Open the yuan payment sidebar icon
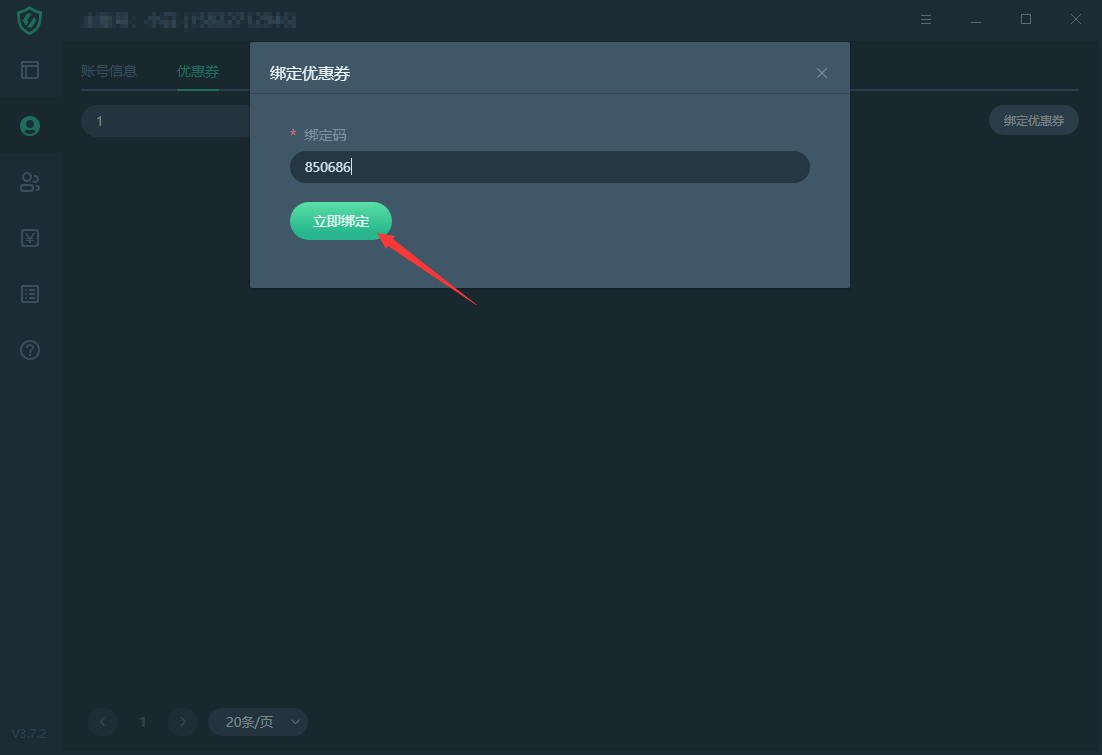The image size is (1102, 755). click(x=30, y=238)
